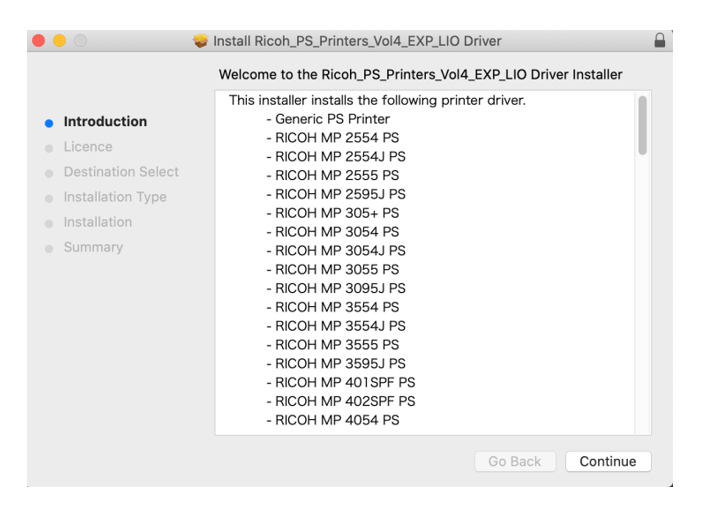The width and height of the screenshot is (703, 519).
Task: Click the Installation Type step bullet
Action: click(49, 199)
